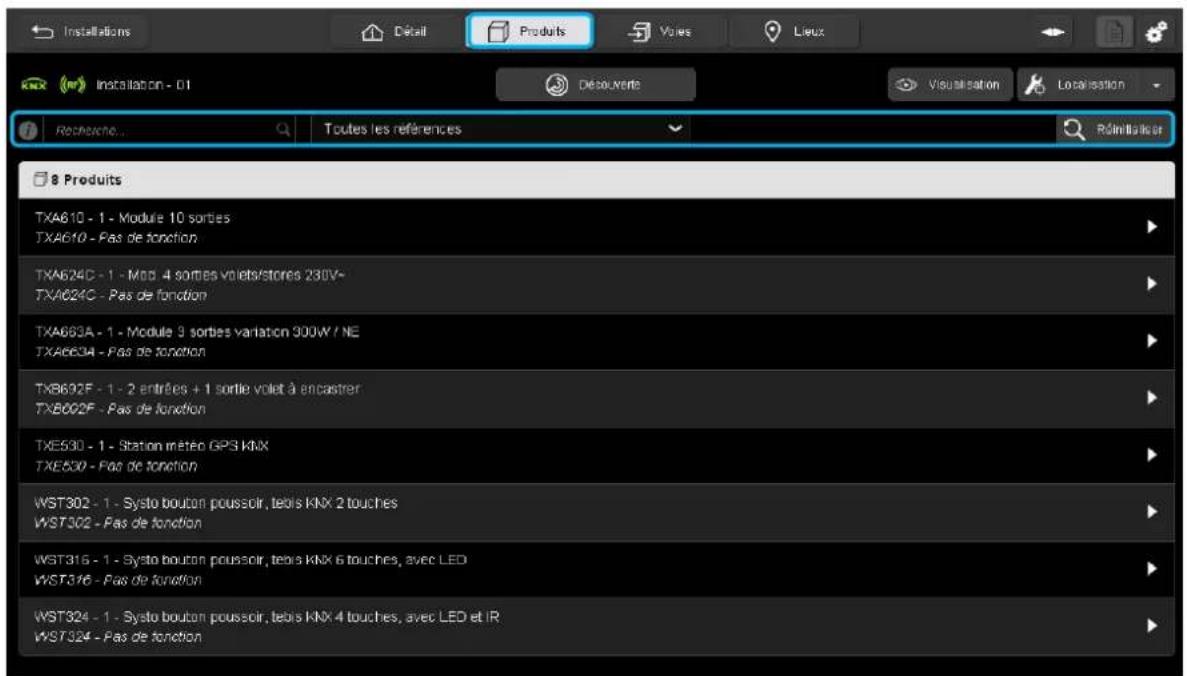Select TXA663A variation module row
Screen dimensions: 1187x676
(597, 341)
